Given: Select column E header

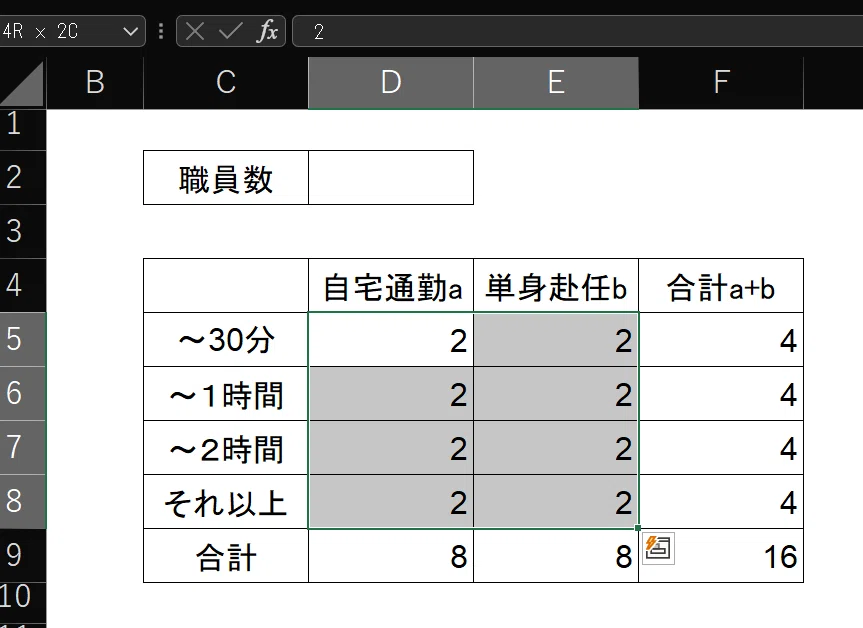Looking at the screenshot, I should click(x=556, y=83).
